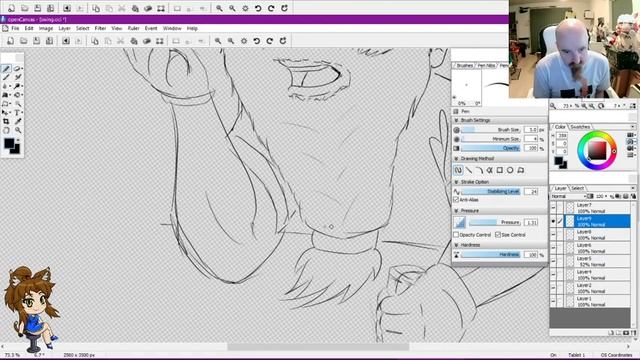Image resolution: width=640 pixels, height=360 pixels.
Task: Choose the Move layer tool
Action: [x=6, y=113]
